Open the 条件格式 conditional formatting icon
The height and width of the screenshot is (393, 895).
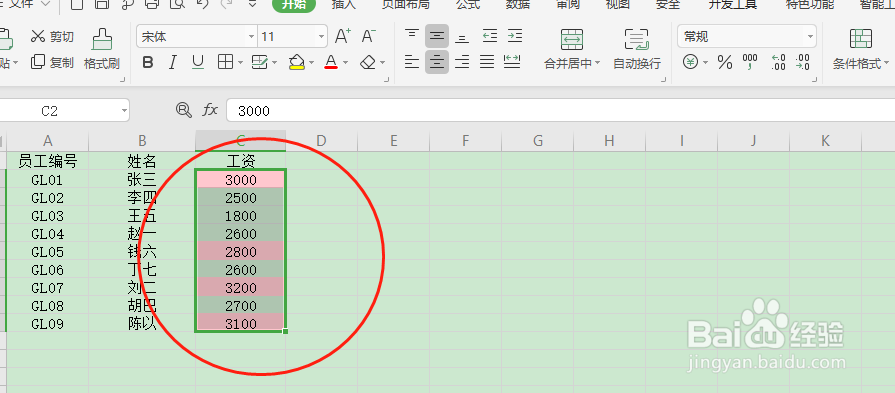860,39
